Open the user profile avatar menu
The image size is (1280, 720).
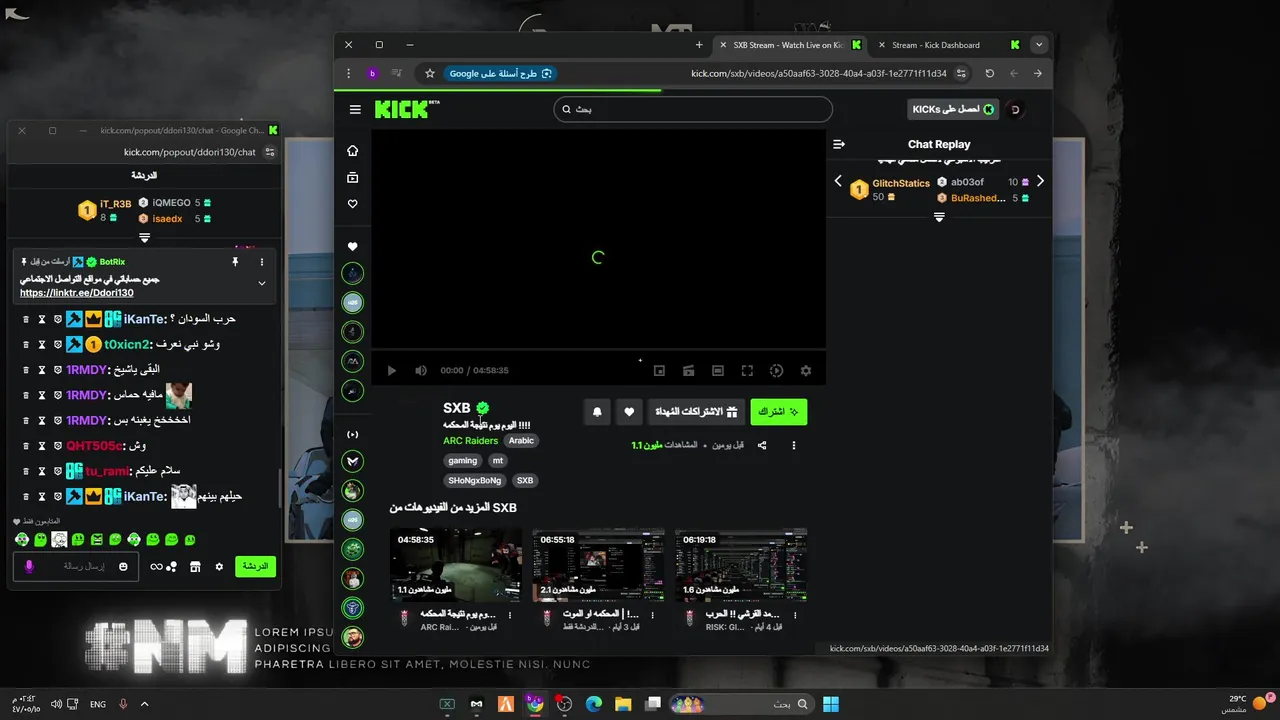[x=1015, y=109]
